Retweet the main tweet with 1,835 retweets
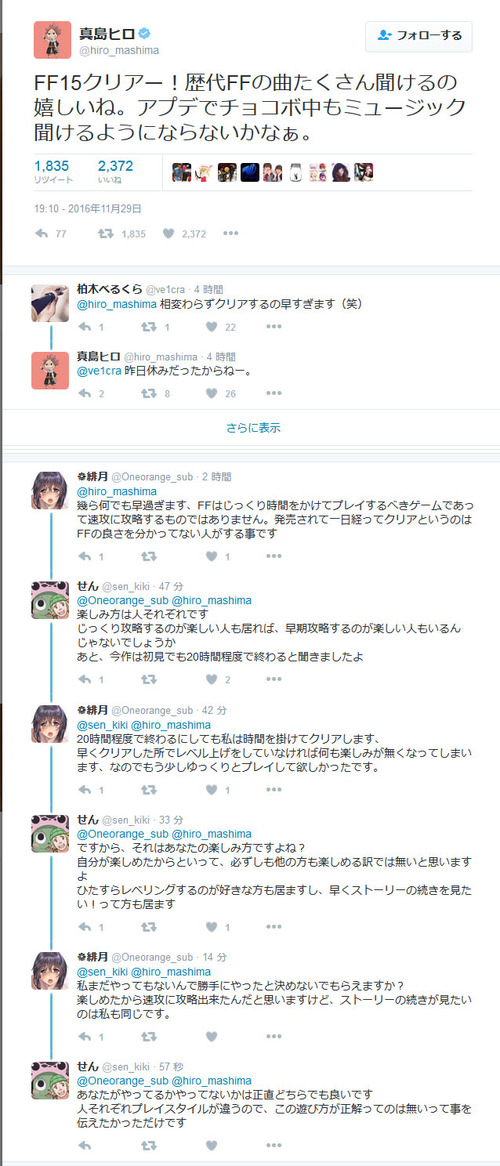The width and height of the screenshot is (500, 1166). pyautogui.click(x=106, y=233)
